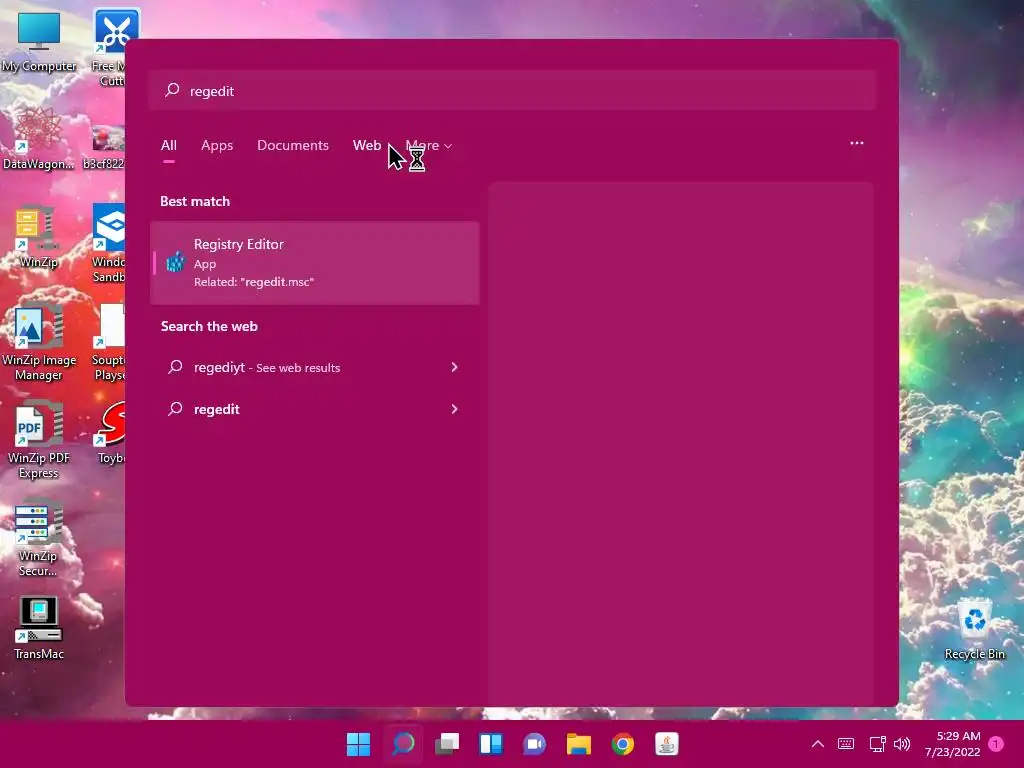Select WinZip Image Manager desktop icon
The height and width of the screenshot is (768, 1024).
pos(39,342)
